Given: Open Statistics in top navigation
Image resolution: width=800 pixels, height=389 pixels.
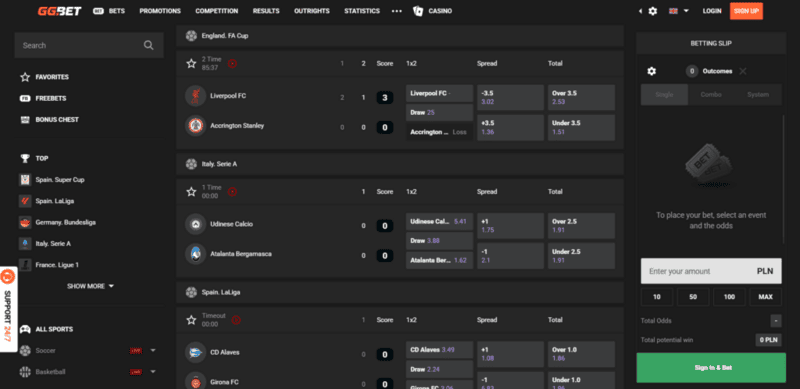Looking at the screenshot, I should tap(362, 11).
